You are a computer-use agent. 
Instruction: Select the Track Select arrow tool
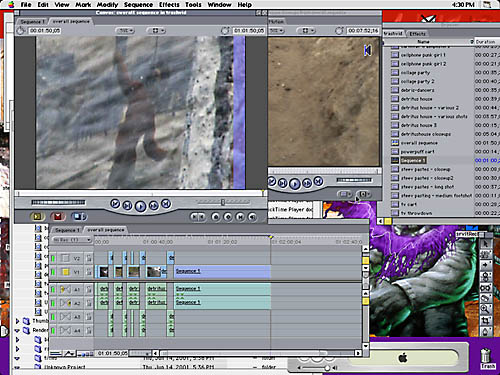[485, 265]
